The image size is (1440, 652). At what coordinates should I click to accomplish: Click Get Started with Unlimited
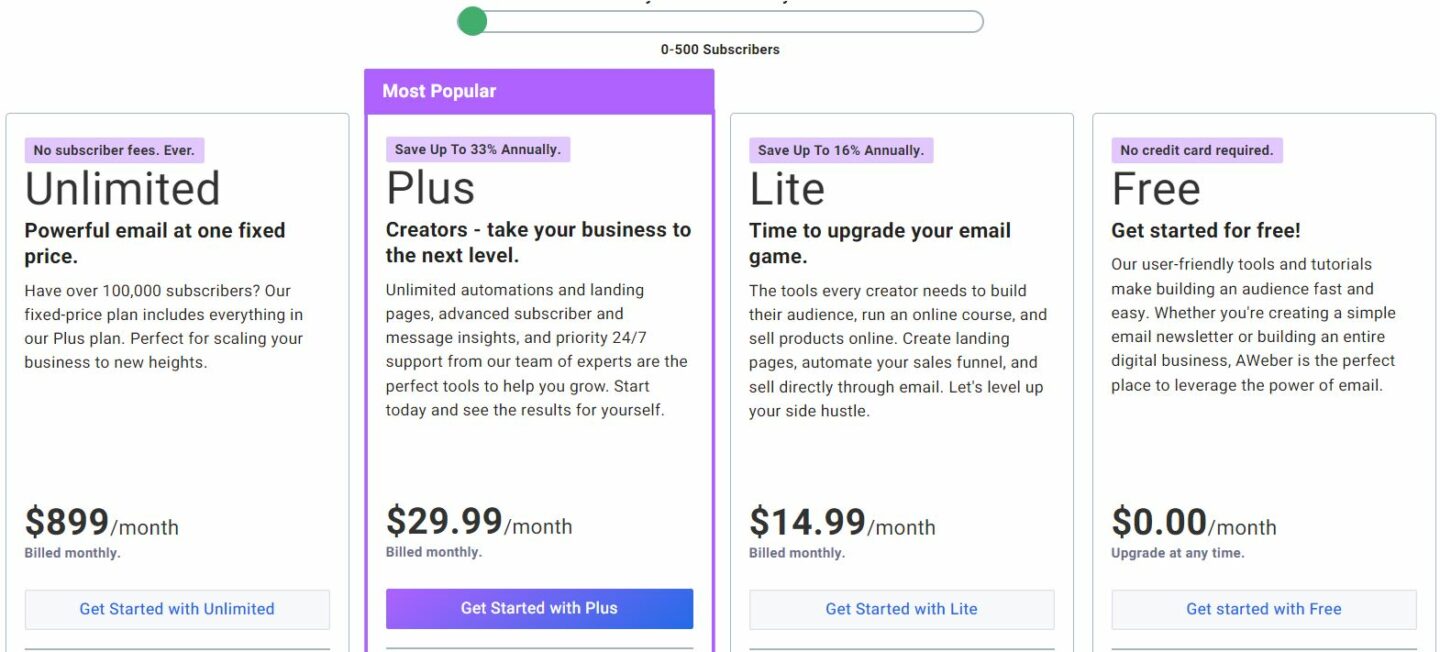click(177, 608)
